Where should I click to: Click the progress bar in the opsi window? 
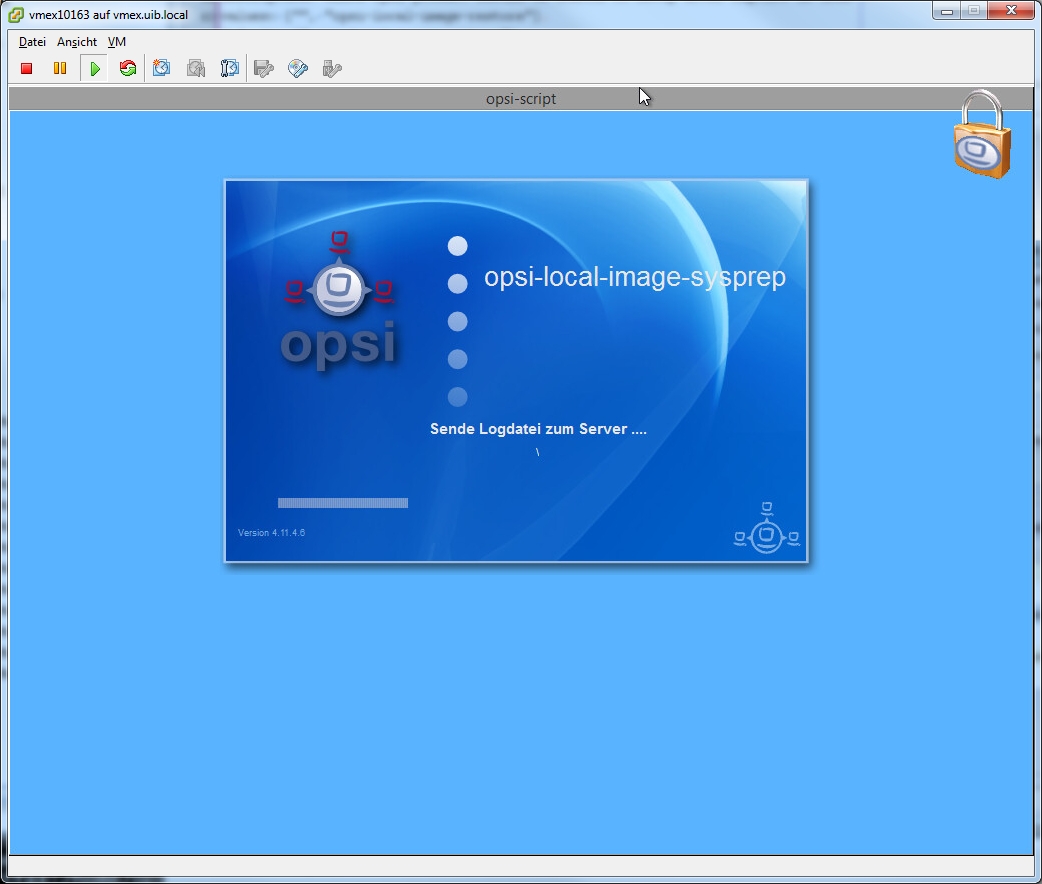(x=343, y=503)
